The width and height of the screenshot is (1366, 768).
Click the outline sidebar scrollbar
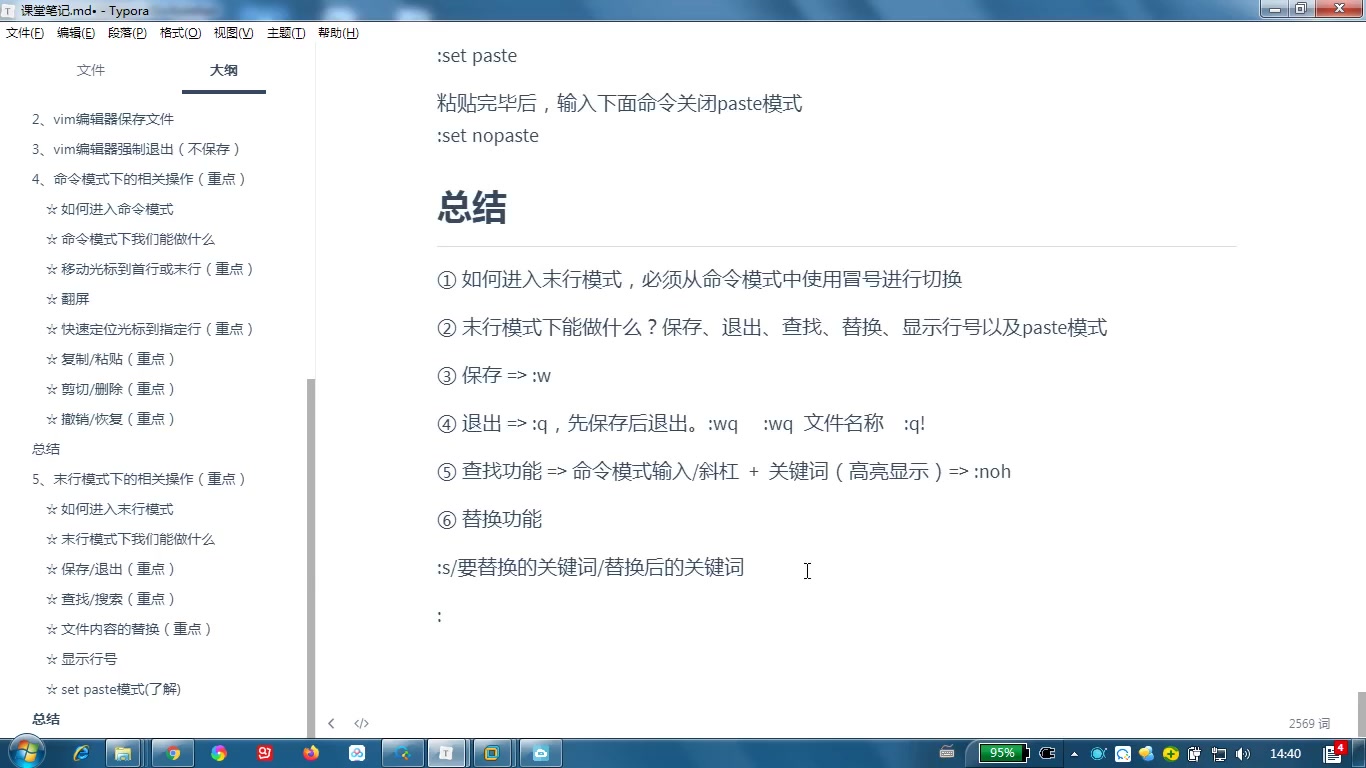311,558
